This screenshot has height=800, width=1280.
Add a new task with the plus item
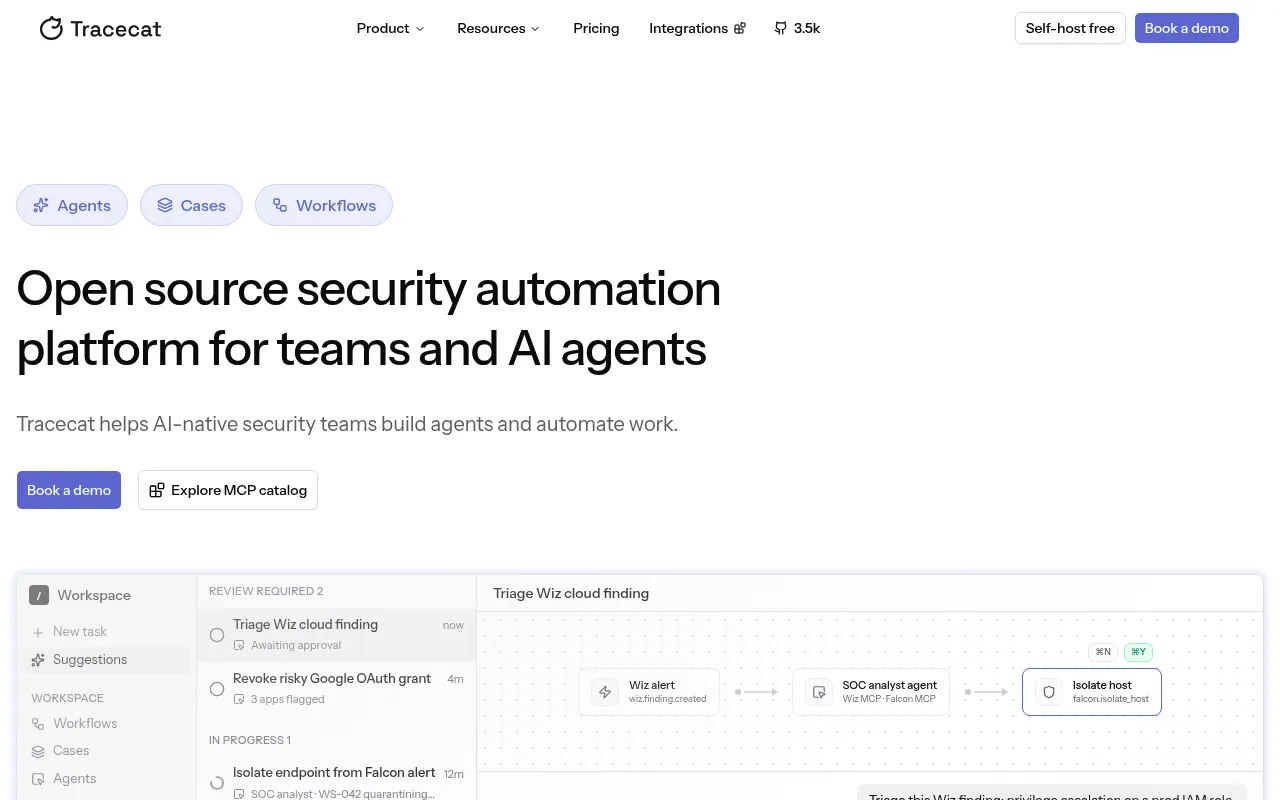pyautogui.click(x=69, y=632)
